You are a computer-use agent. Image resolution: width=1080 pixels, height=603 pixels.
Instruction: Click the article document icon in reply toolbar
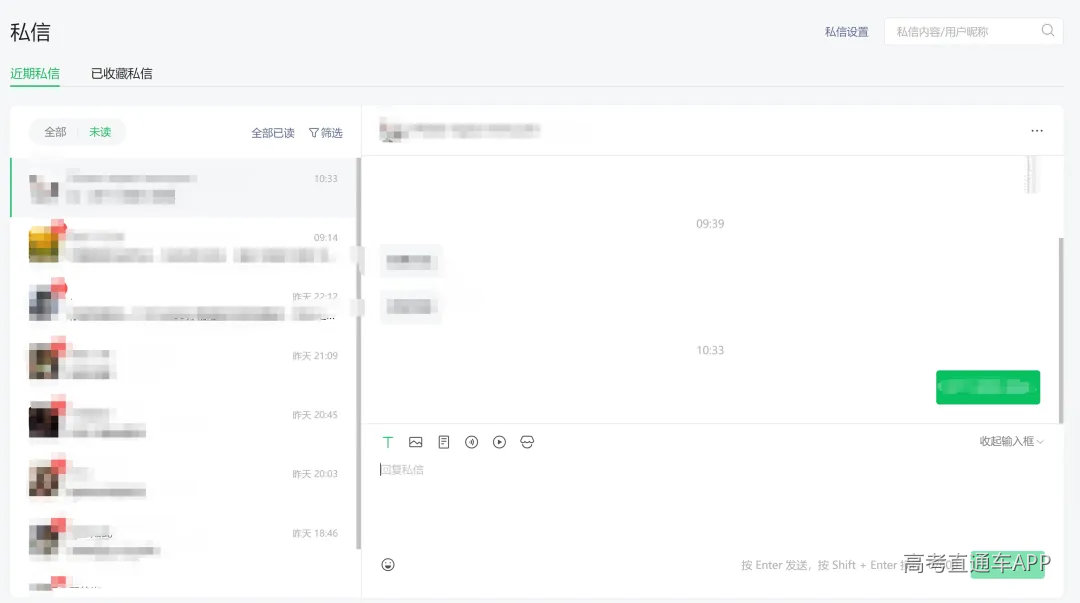[x=444, y=442]
